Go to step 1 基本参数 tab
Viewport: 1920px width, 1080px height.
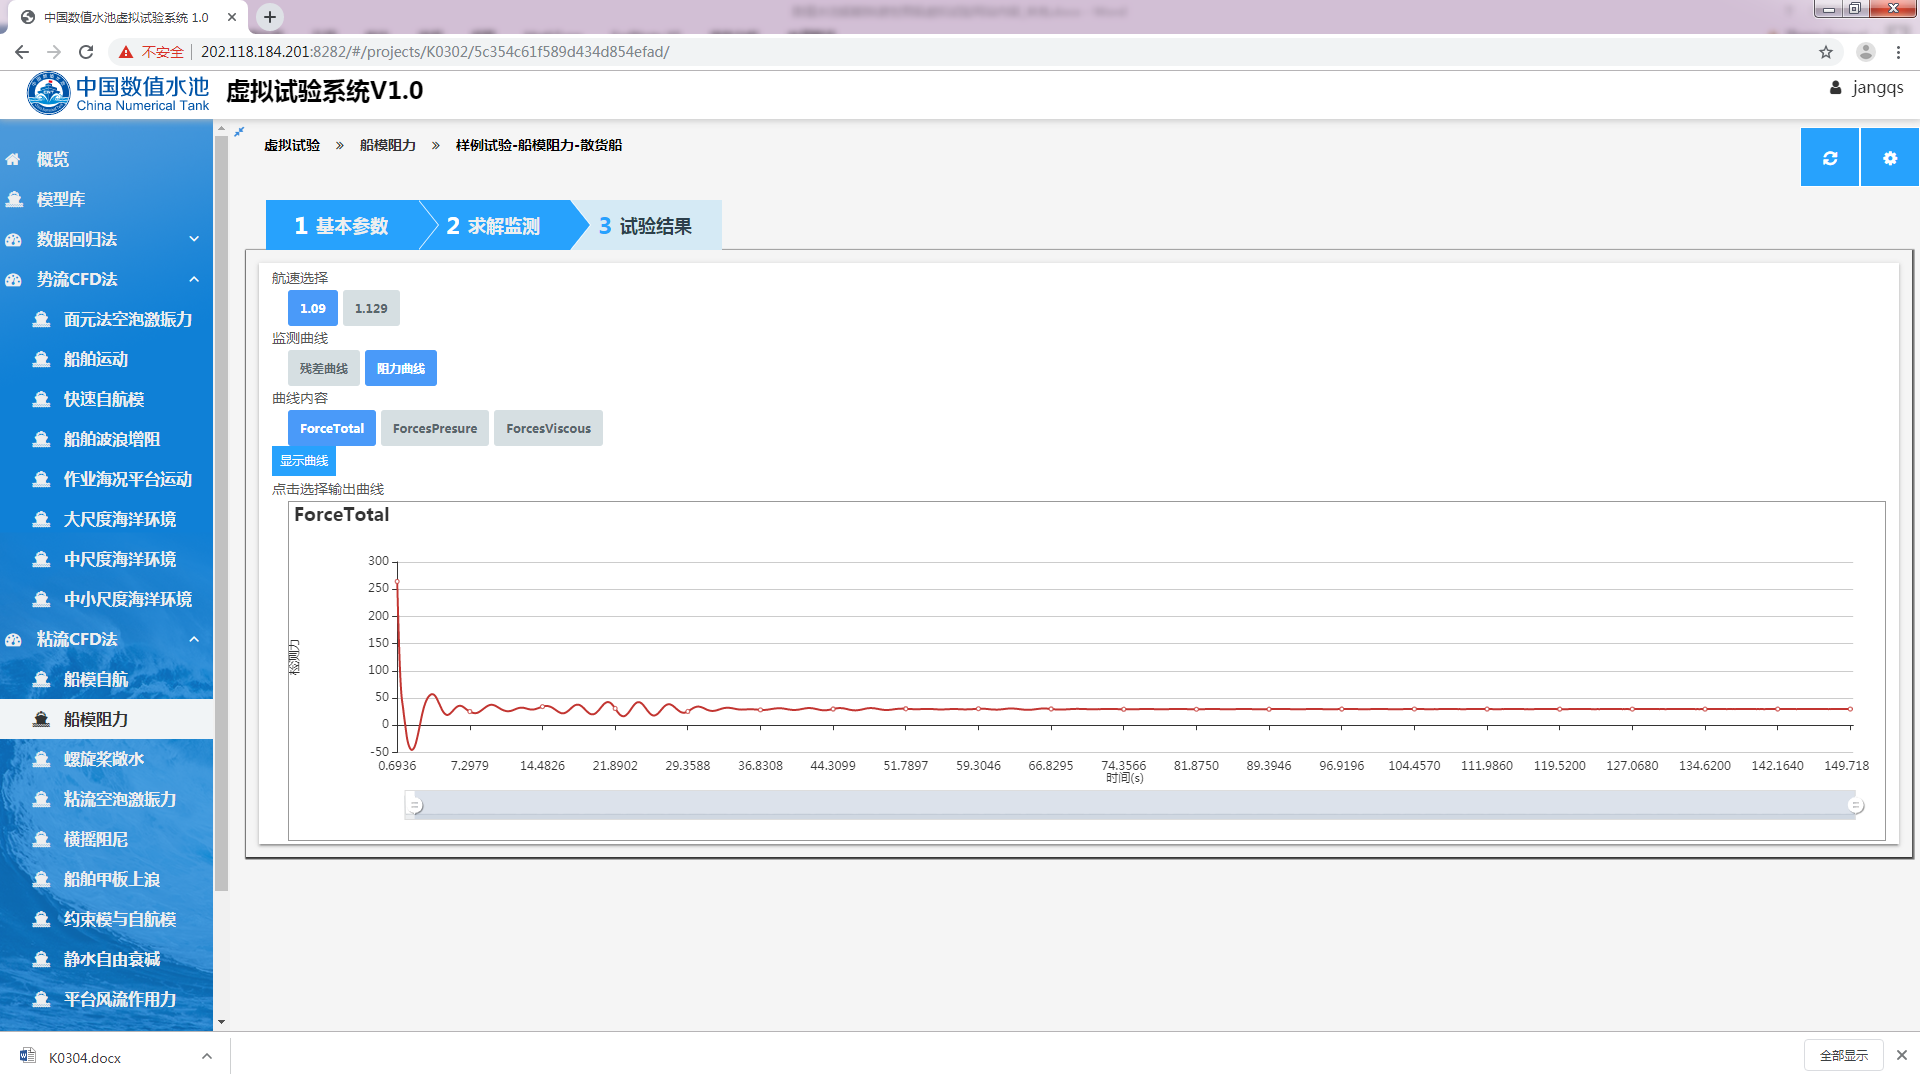click(341, 226)
